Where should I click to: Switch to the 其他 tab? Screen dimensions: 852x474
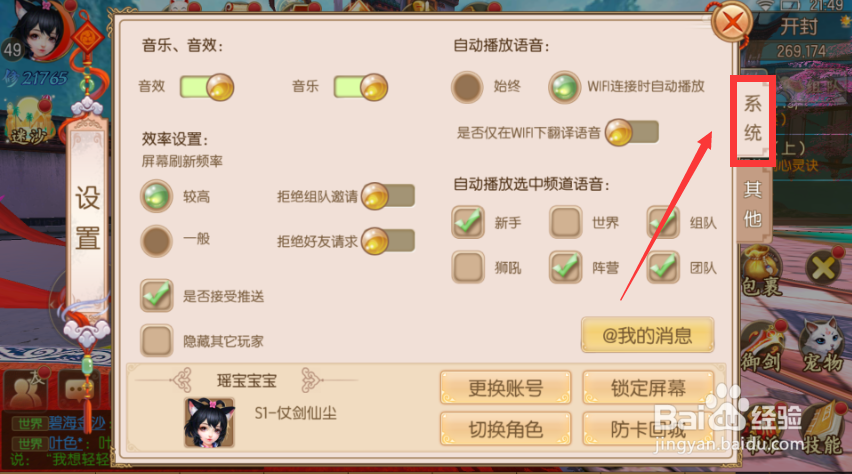[753, 204]
